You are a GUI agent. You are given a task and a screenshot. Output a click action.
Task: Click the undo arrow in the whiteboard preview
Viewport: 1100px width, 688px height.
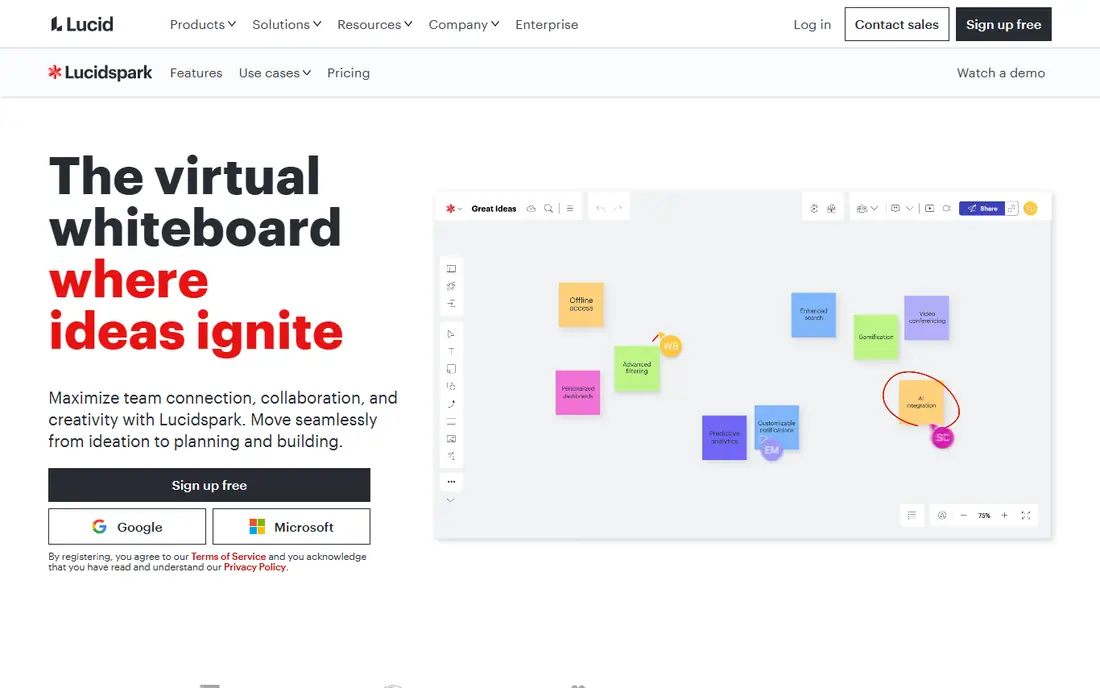601,208
